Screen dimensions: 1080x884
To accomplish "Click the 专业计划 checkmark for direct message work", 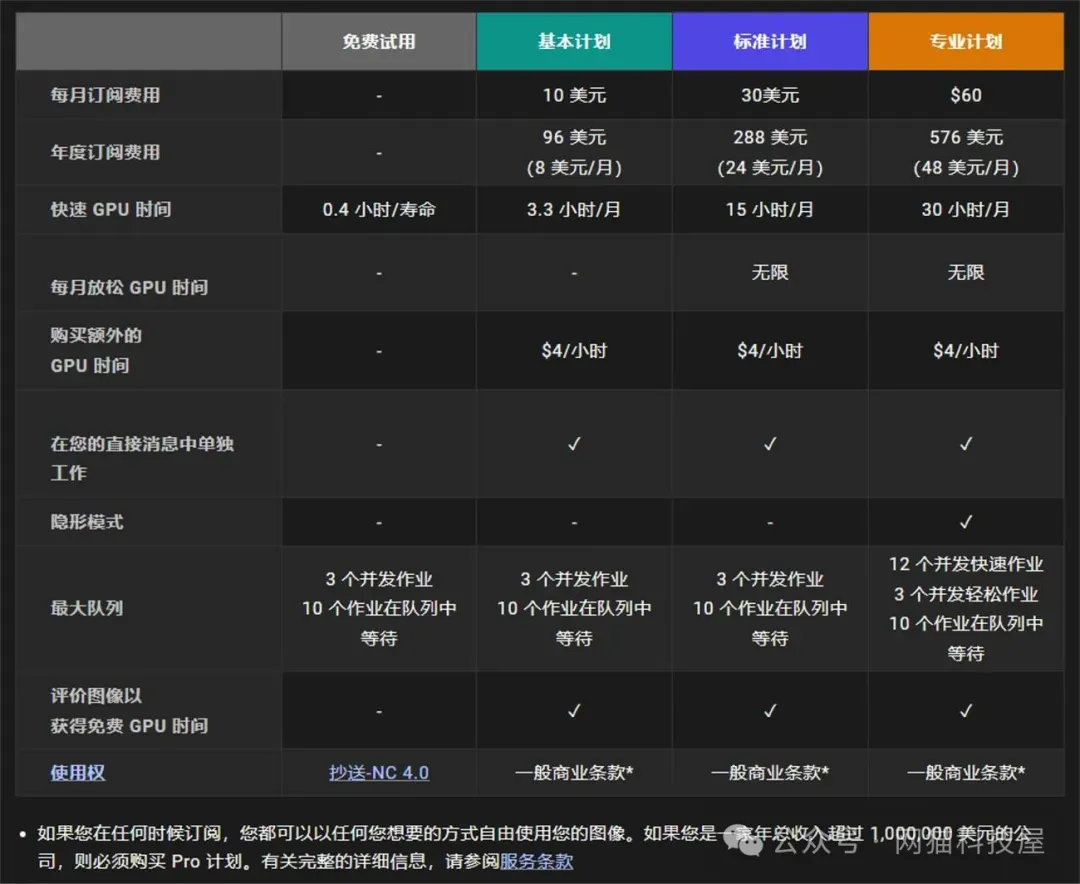I will [966, 443].
